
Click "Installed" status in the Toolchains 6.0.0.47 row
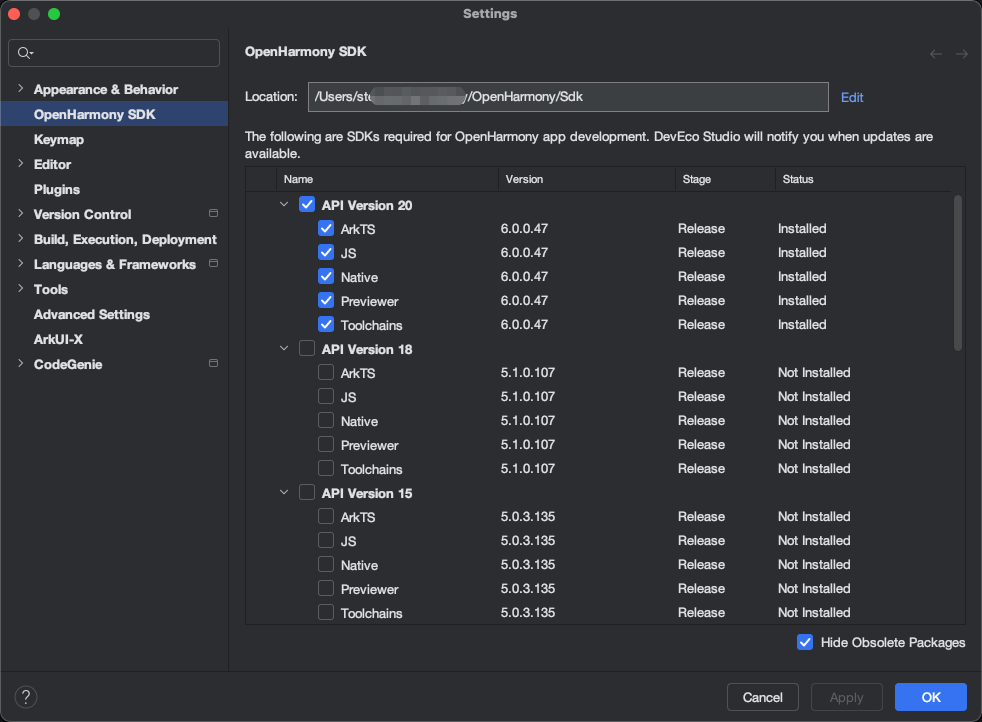click(802, 324)
